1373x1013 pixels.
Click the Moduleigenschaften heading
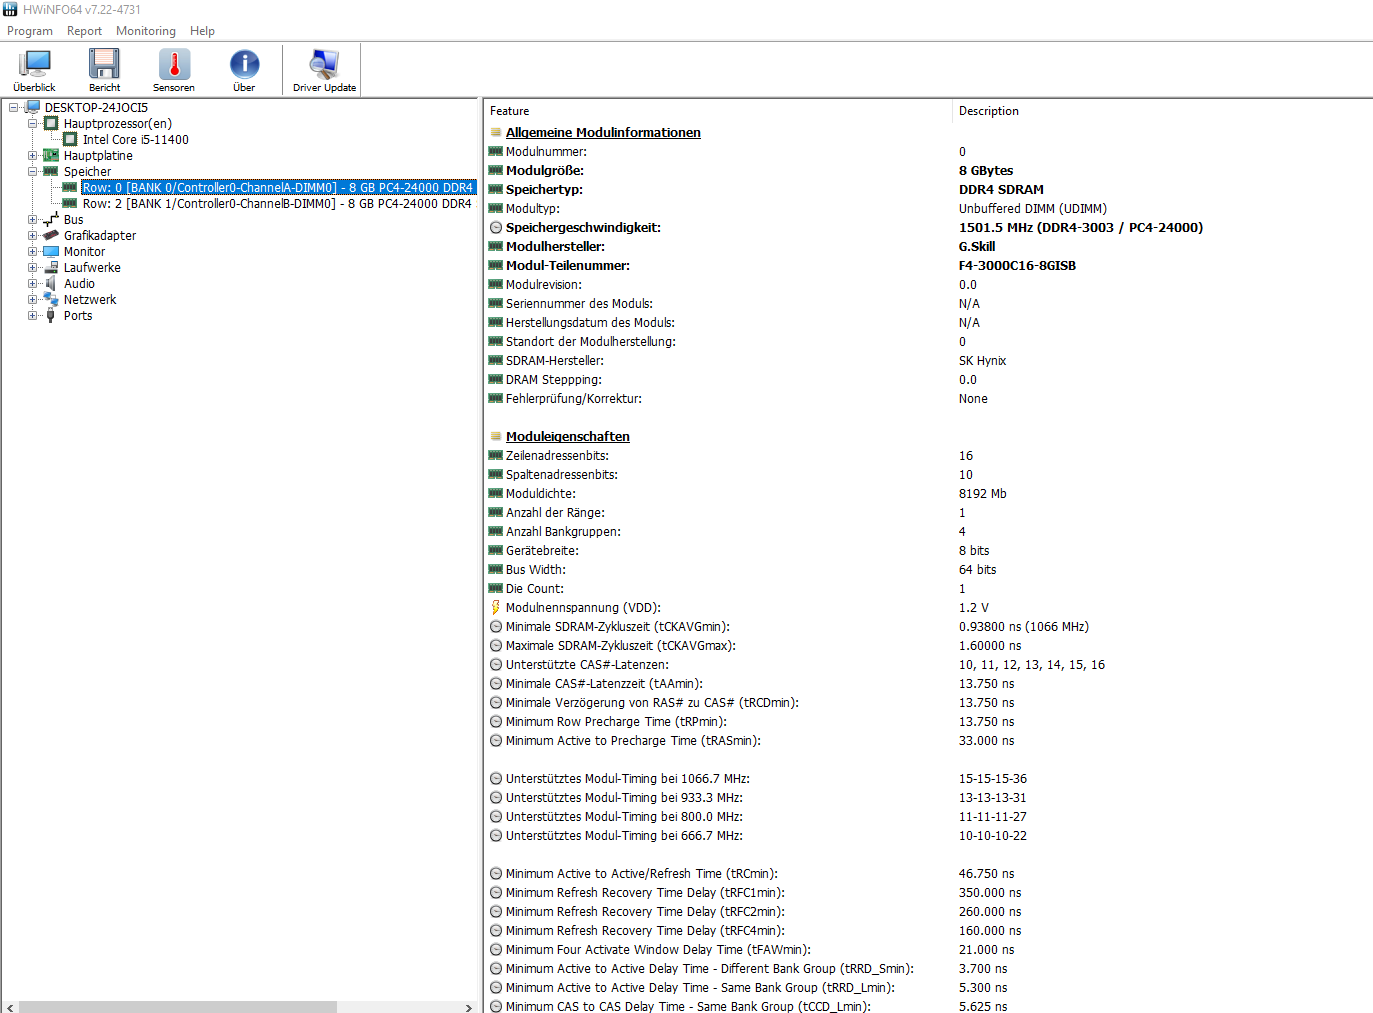(x=568, y=436)
